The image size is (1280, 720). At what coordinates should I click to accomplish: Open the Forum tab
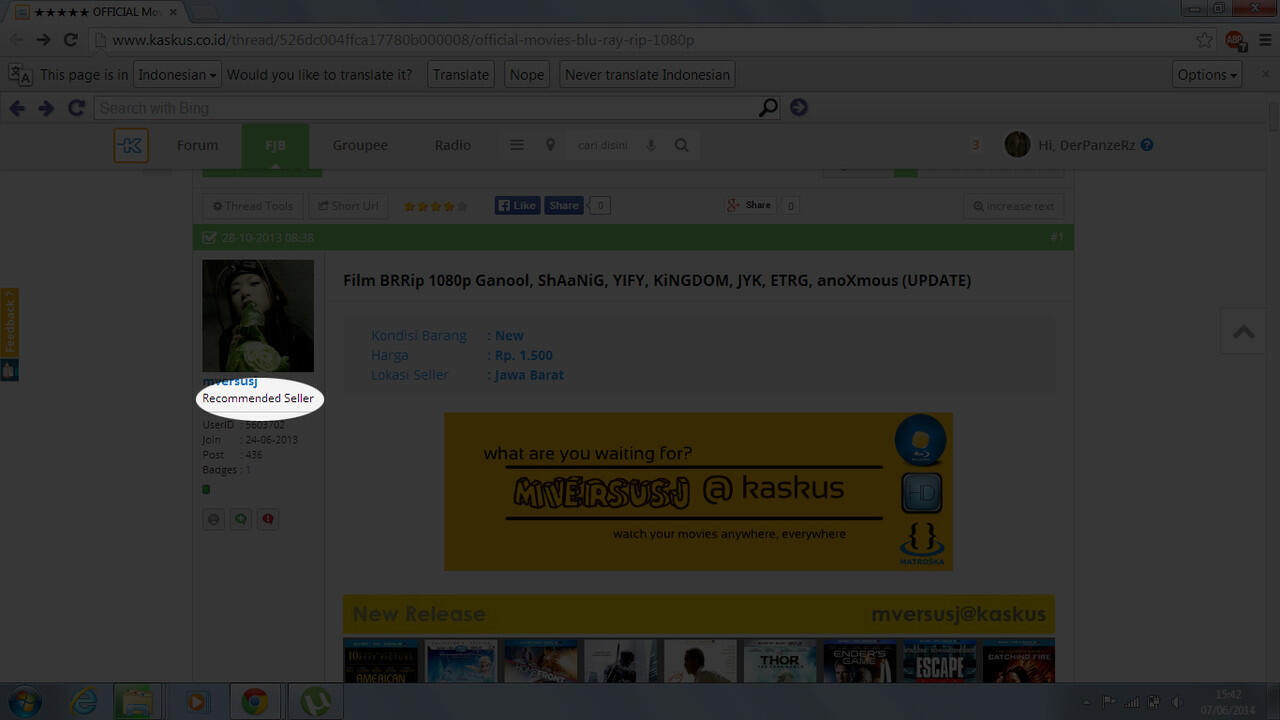click(197, 145)
